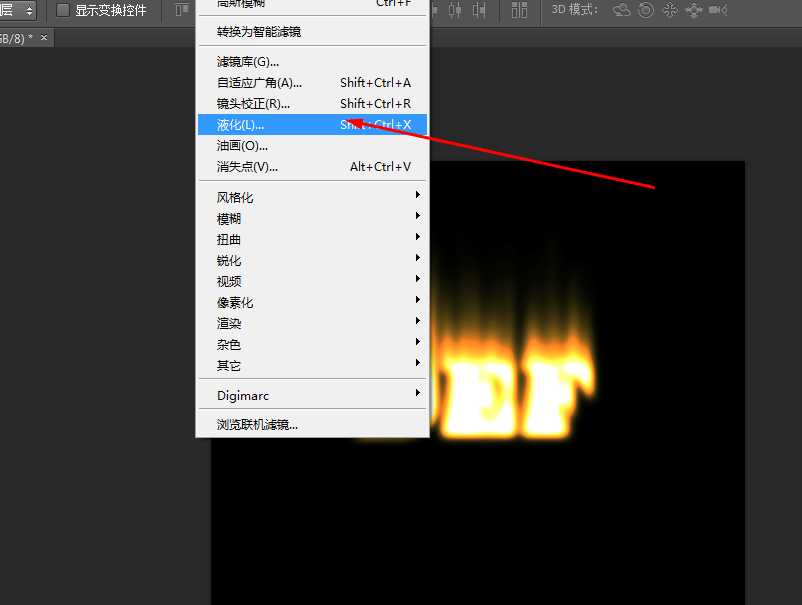This screenshot has height=605, width=802.
Task: Click the align bottom edges icon
Action: tap(480, 10)
